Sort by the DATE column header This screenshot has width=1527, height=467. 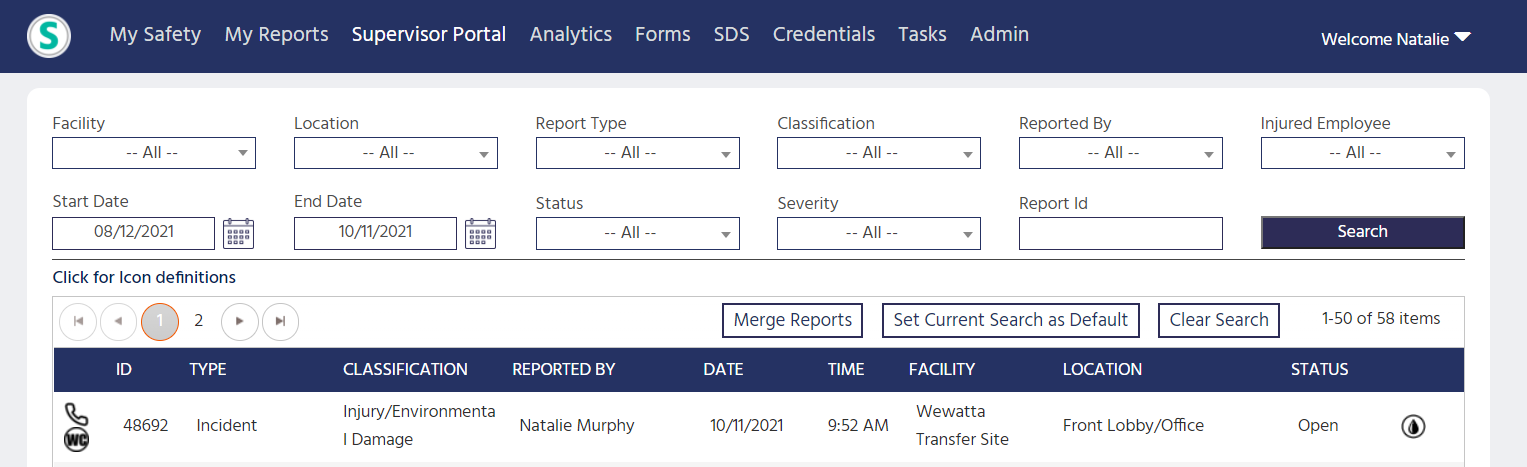(723, 369)
